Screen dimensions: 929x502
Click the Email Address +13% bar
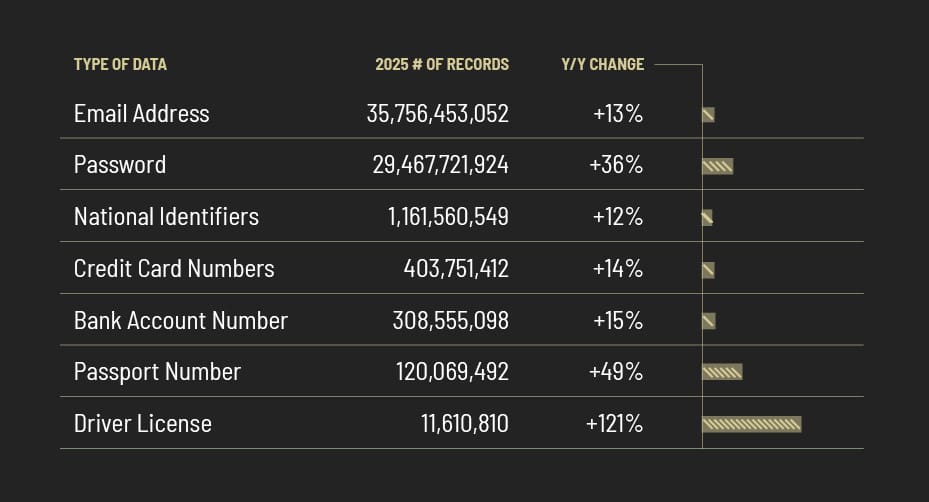(708, 115)
